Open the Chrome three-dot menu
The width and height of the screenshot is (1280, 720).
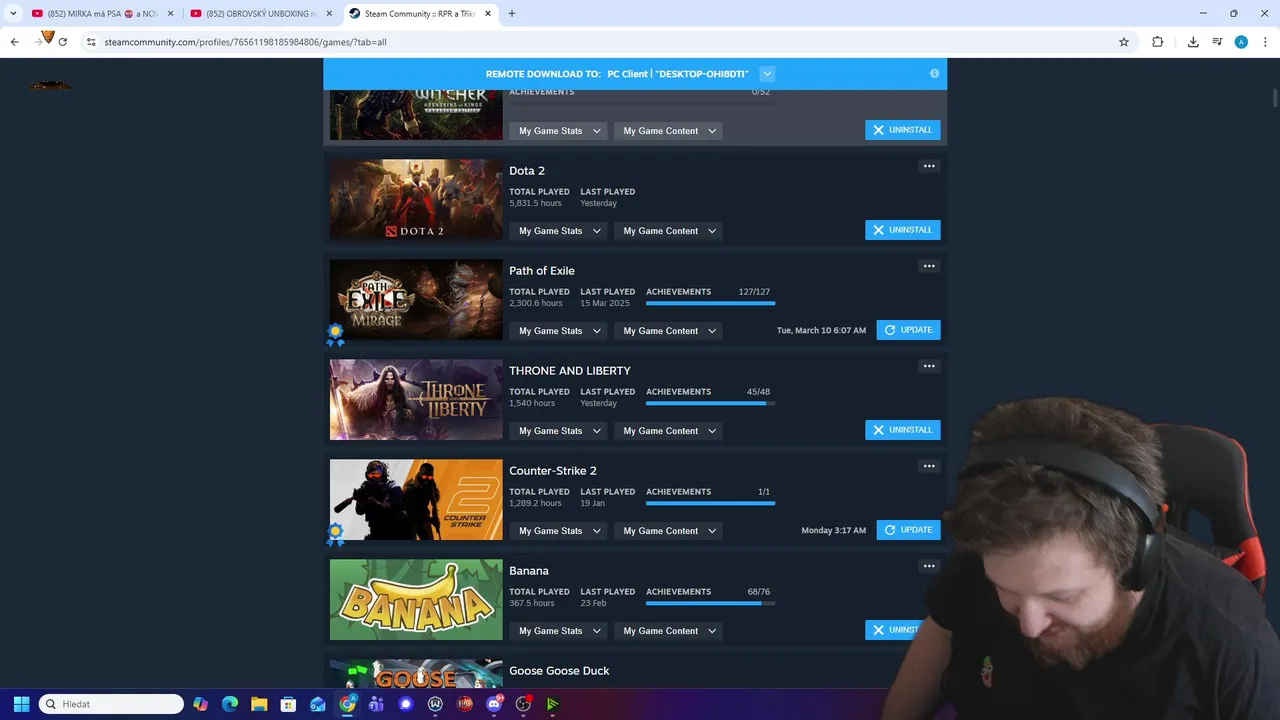tap(1265, 42)
